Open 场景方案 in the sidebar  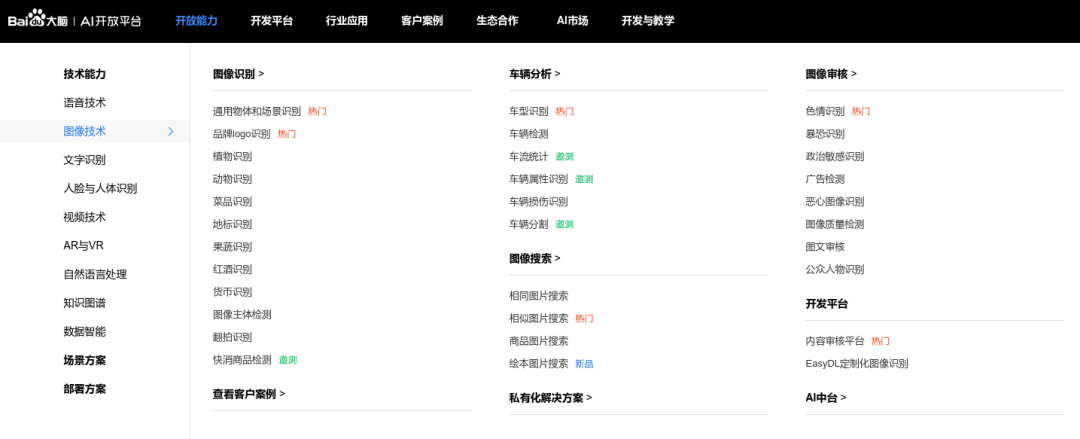[x=85, y=360]
